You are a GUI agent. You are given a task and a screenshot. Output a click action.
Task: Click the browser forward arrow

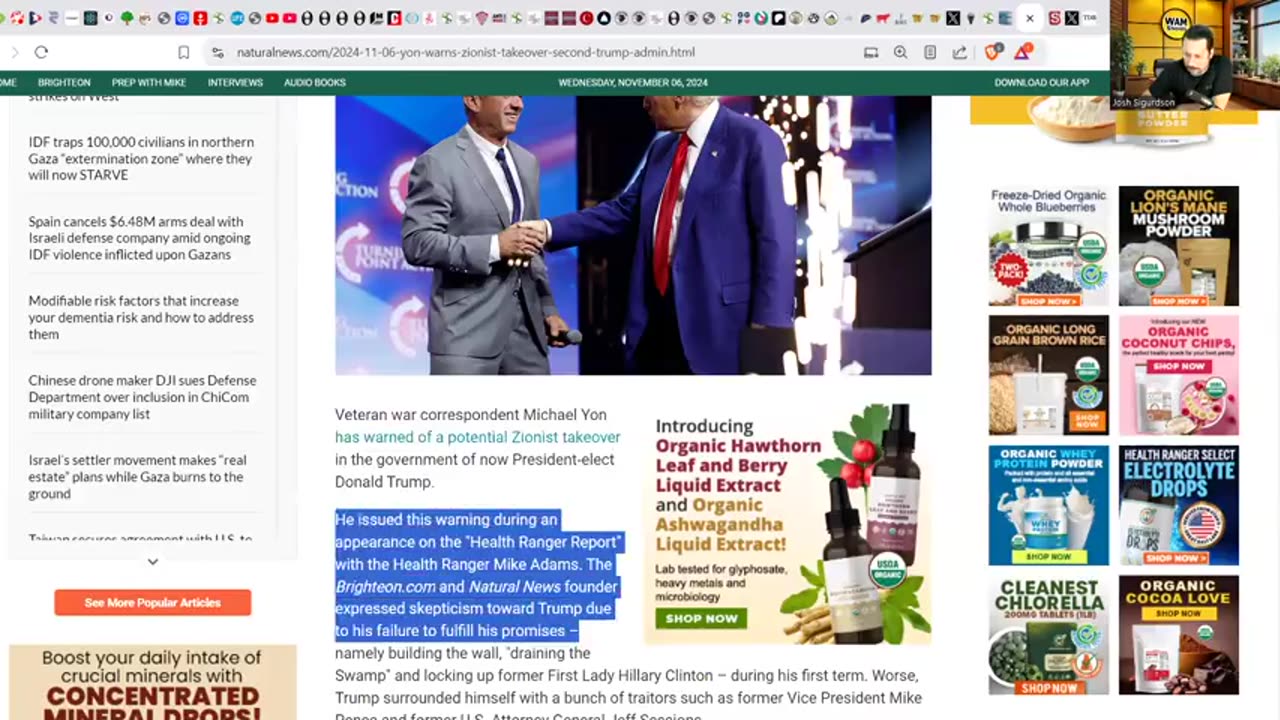pos(14,52)
